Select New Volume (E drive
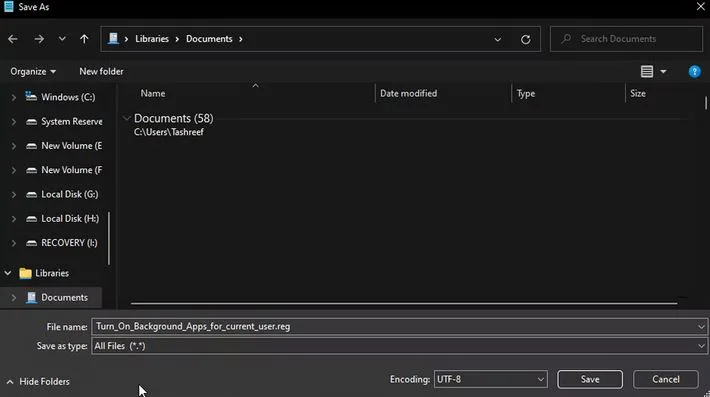This screenshot has height=397, width=710. tap(72, 146)
